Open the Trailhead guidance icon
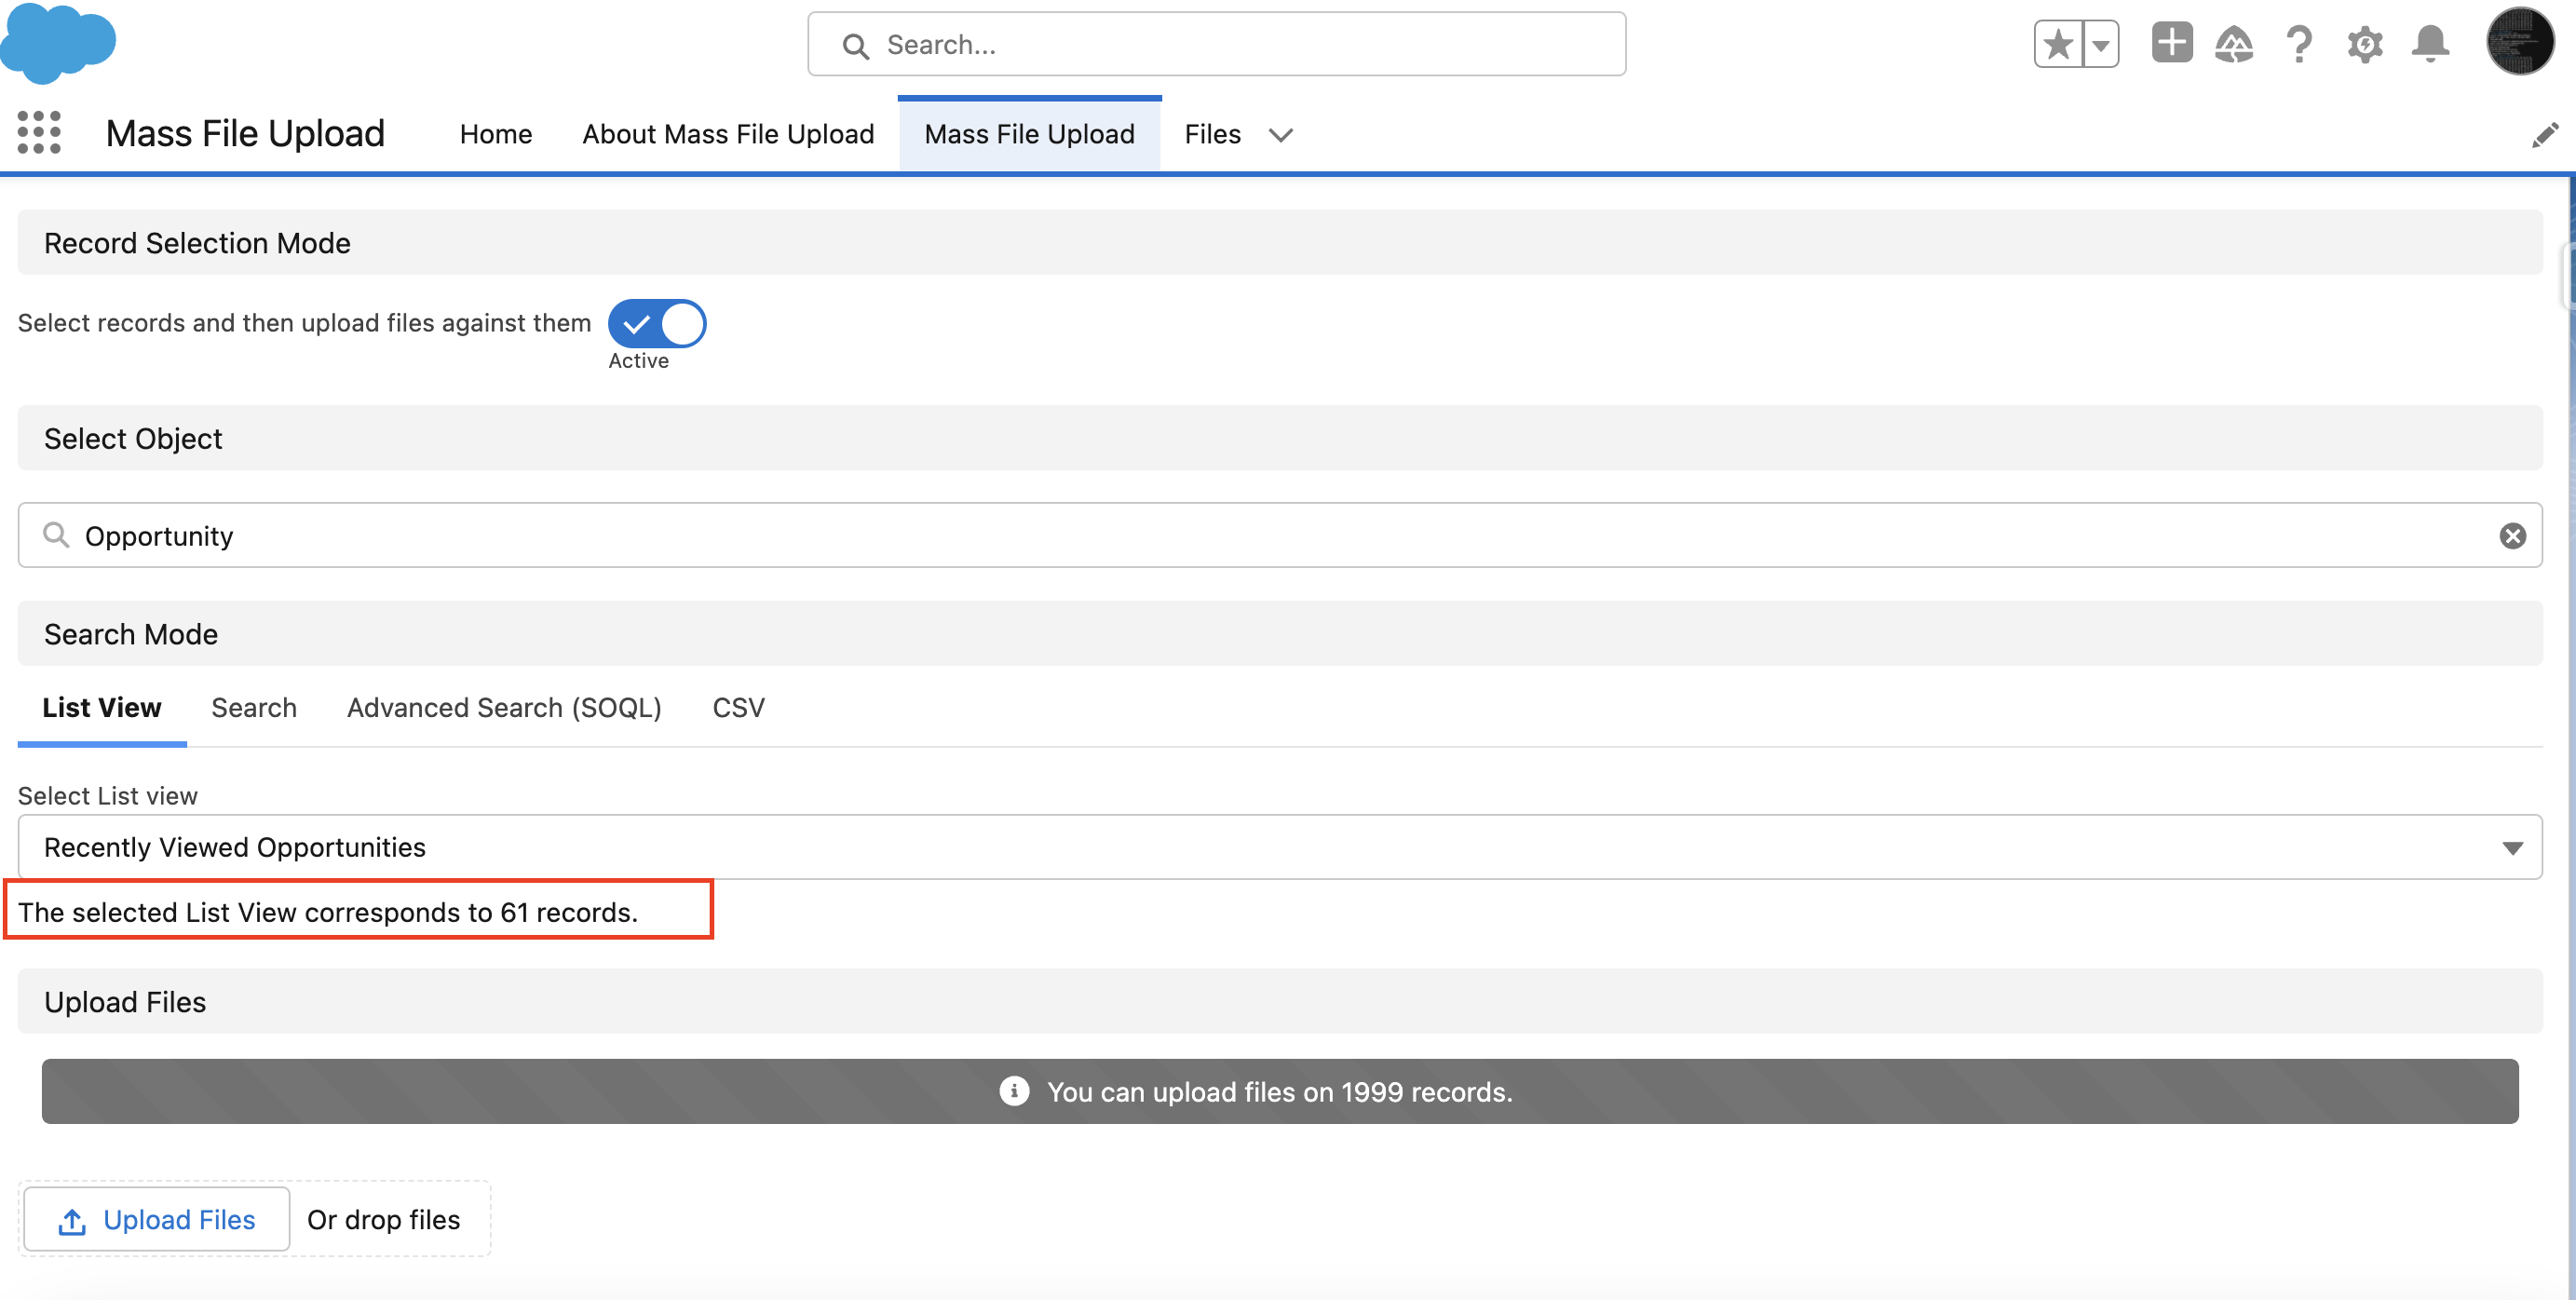The width and height of the screenshot is (2576, 1300). (x=2234, y=44)
